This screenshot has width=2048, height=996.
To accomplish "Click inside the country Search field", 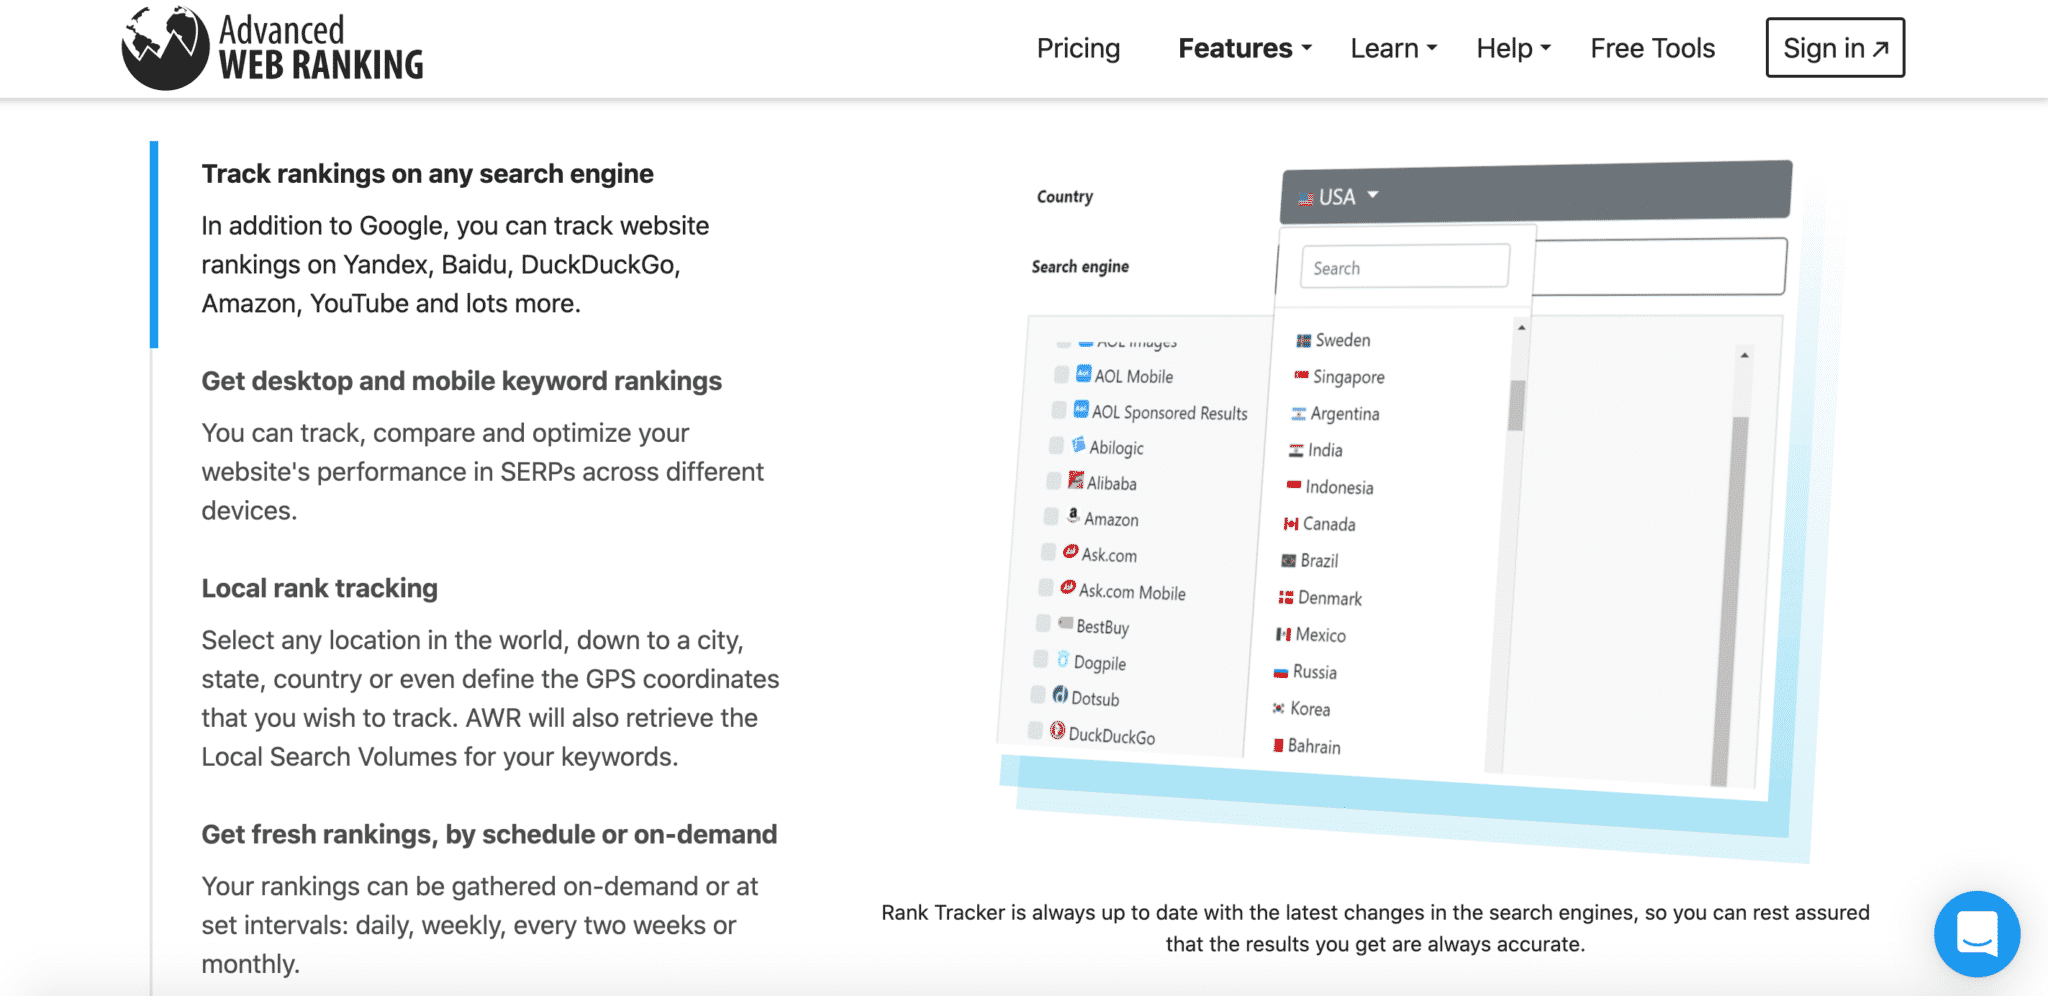I will [x=1404, y=266].
